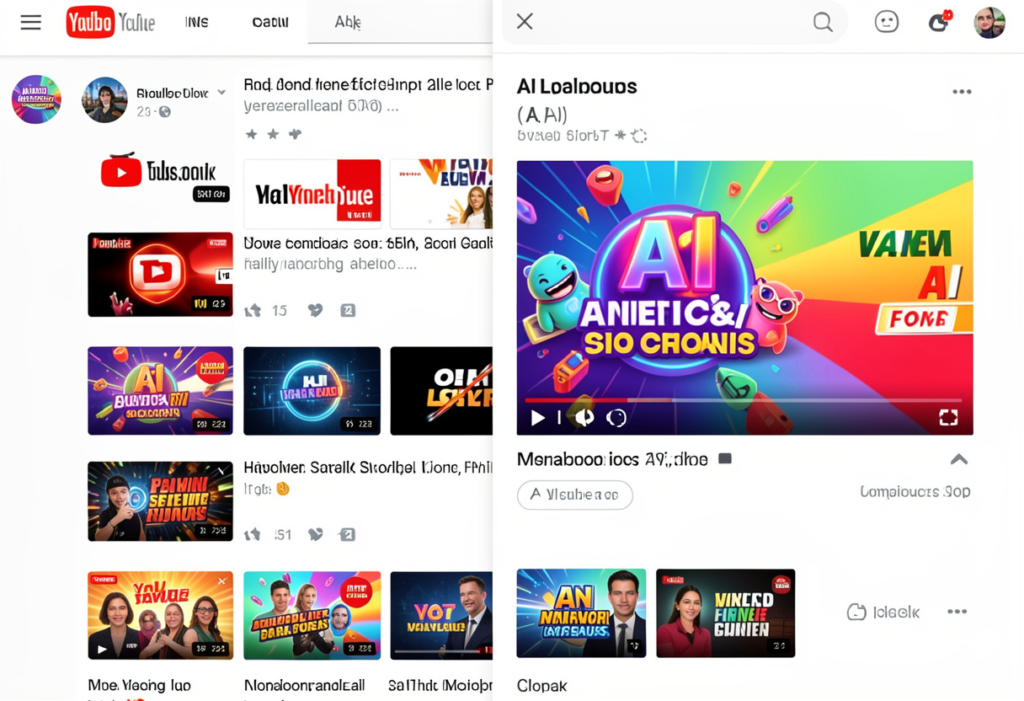Open the related video thumbnail with news anchors
Viewport: 1024px width, 701px height.
tap(581, 612)
